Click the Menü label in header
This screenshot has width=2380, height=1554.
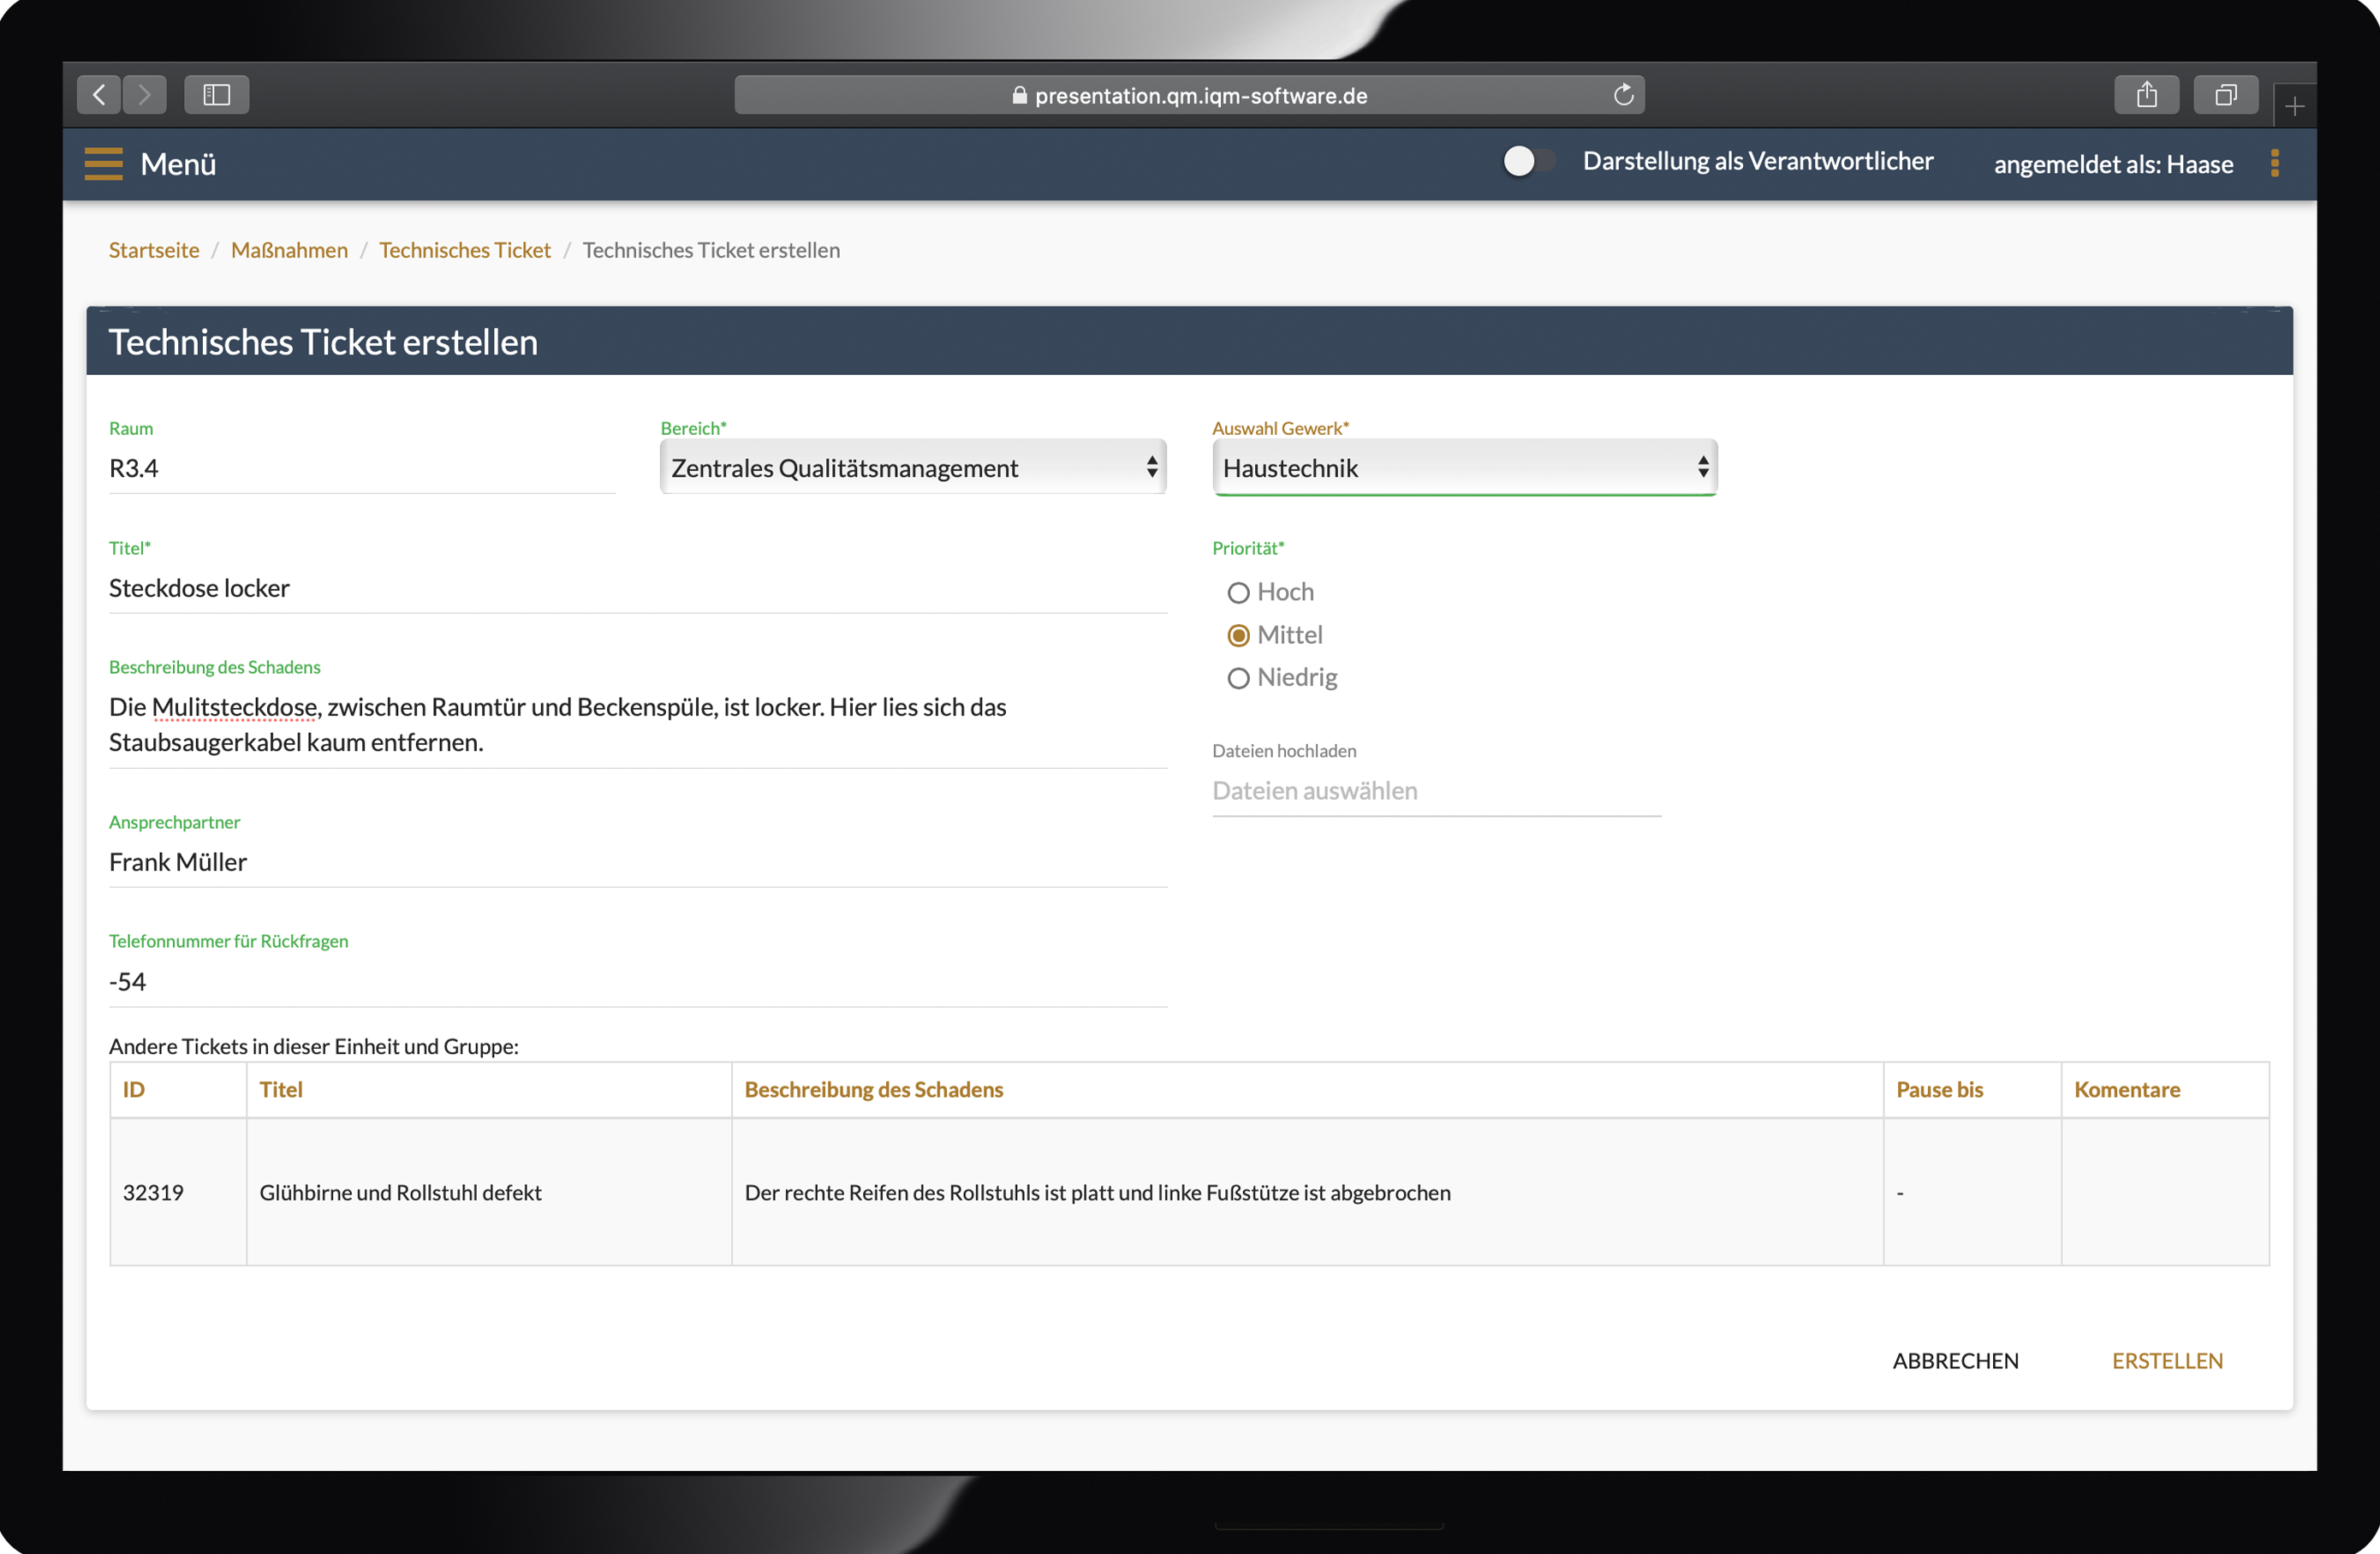(178, 164)
